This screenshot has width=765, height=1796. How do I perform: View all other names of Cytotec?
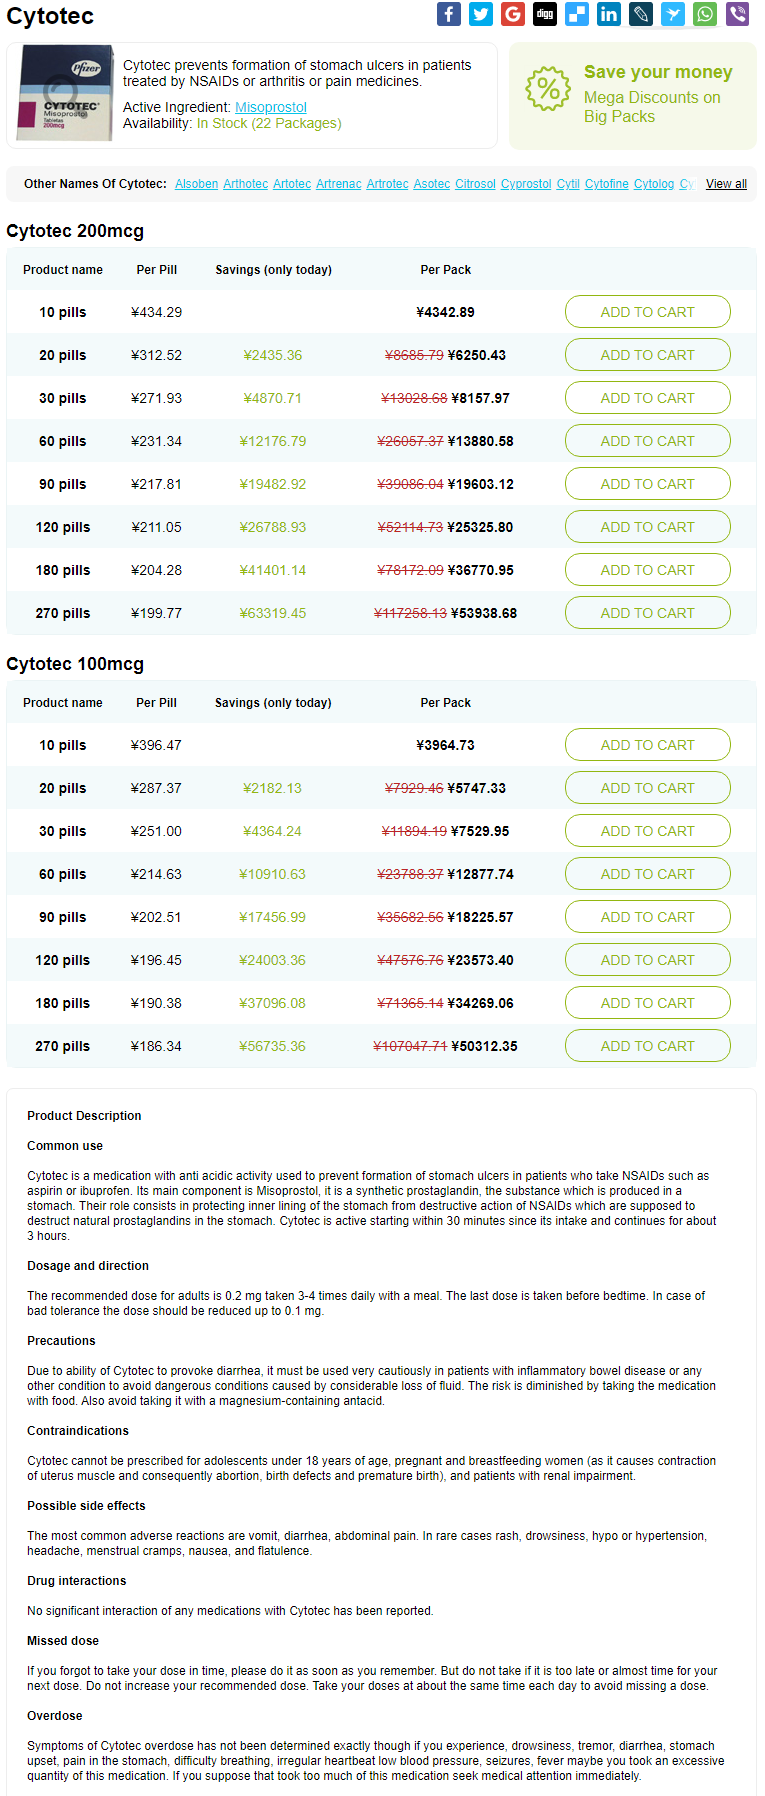726,184
